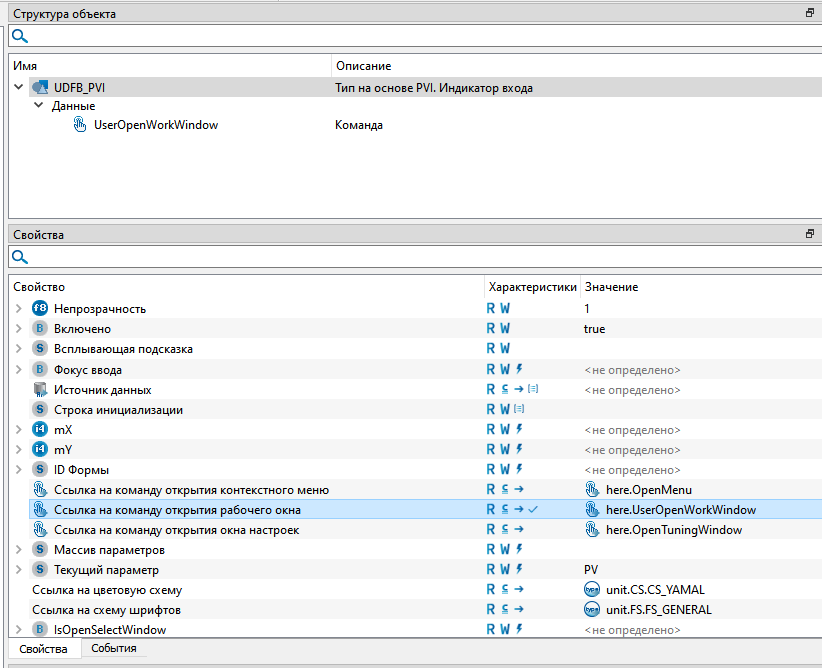Click the search magnifier in the Свойства panel

click(20, 257)
